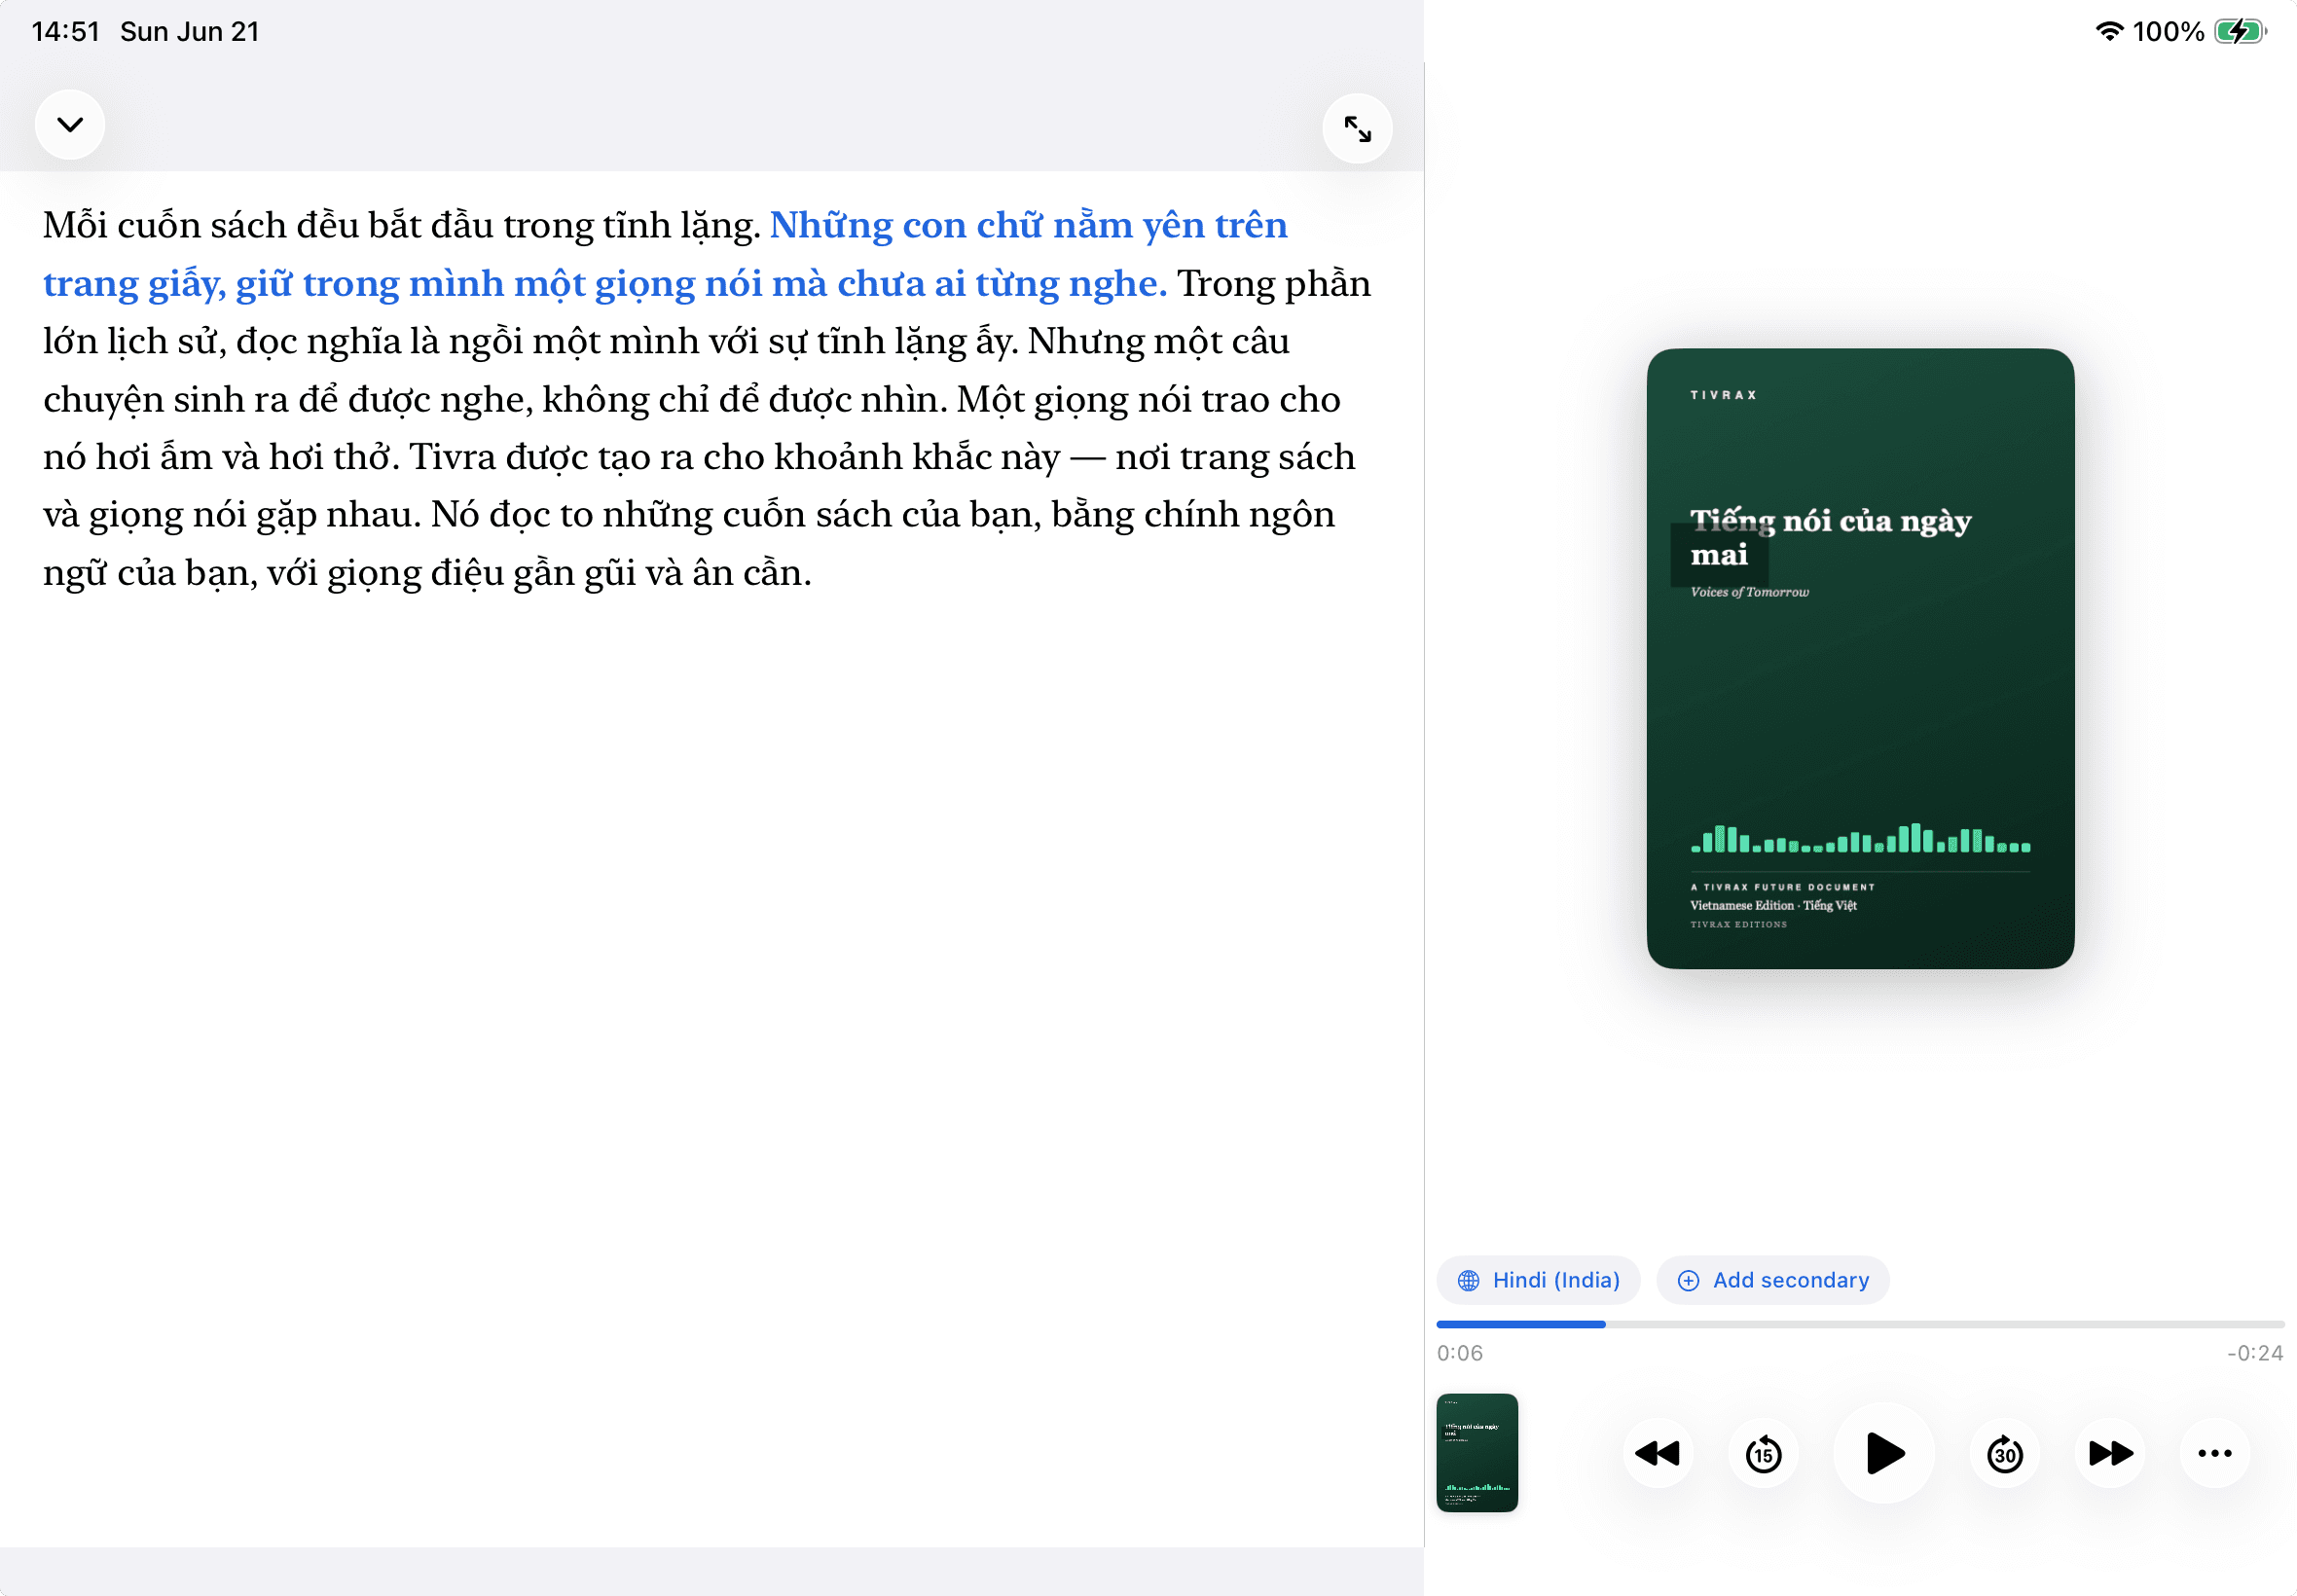Screen dimensions: 2297x1596
Task: Open the more options ellipsis menu
Action: point(2215,1453)
